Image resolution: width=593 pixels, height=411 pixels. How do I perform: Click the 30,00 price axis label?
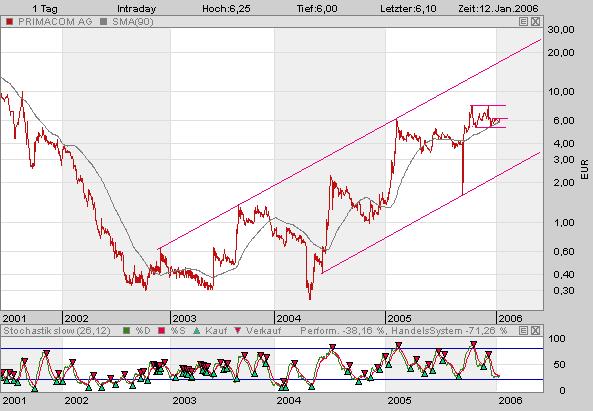(561, 29)
